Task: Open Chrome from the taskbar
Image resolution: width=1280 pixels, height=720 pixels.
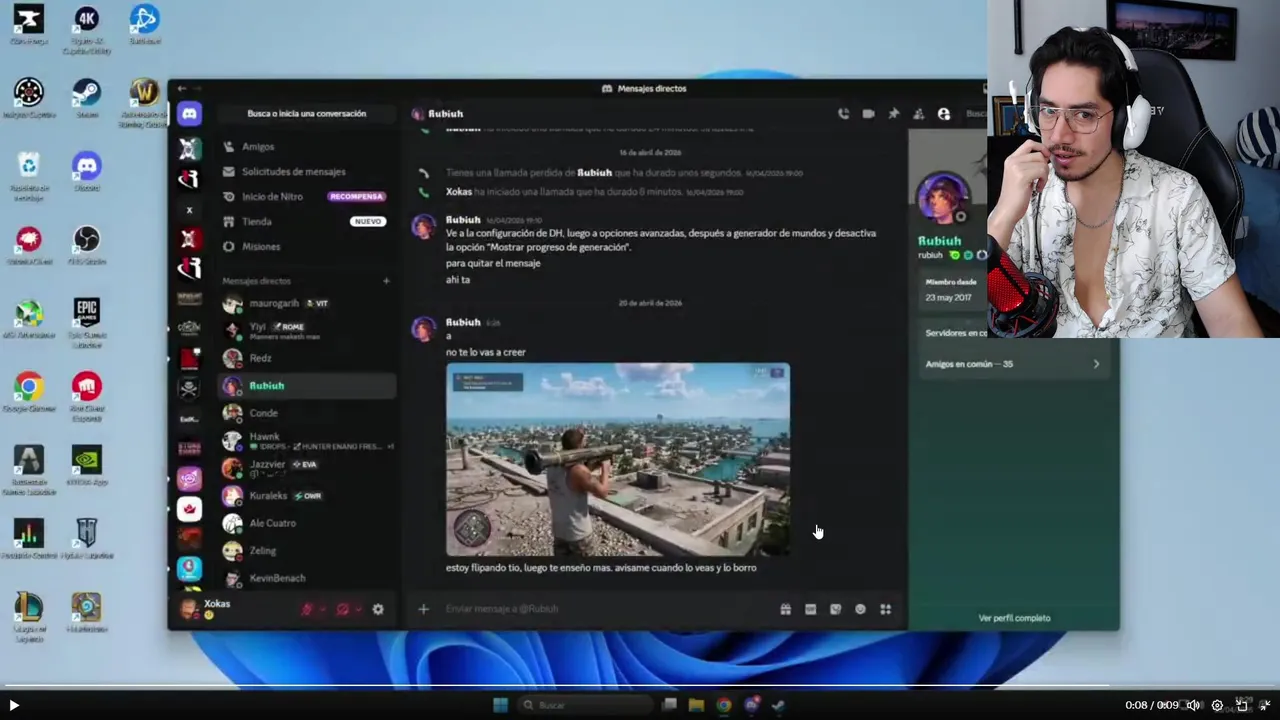Action: 723,705
